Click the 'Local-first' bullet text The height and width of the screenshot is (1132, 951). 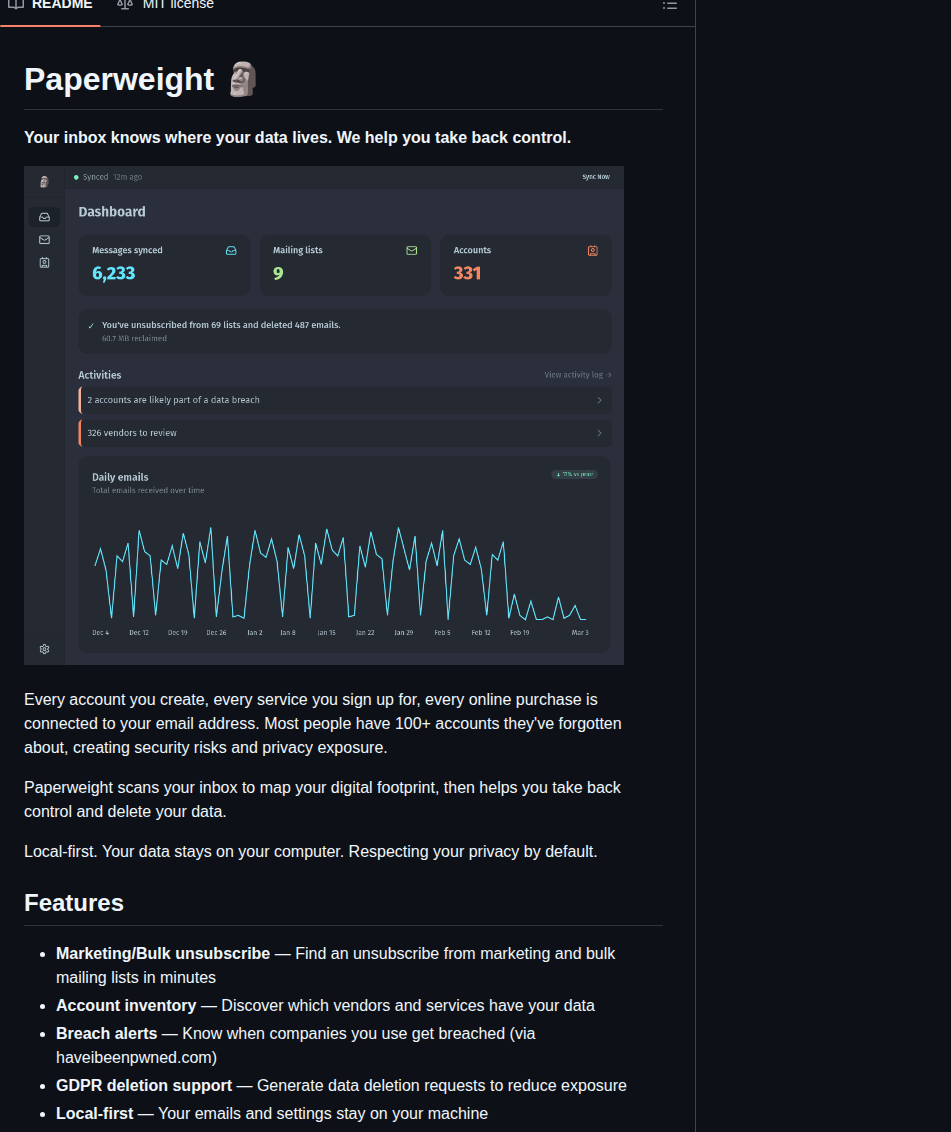95,1113
